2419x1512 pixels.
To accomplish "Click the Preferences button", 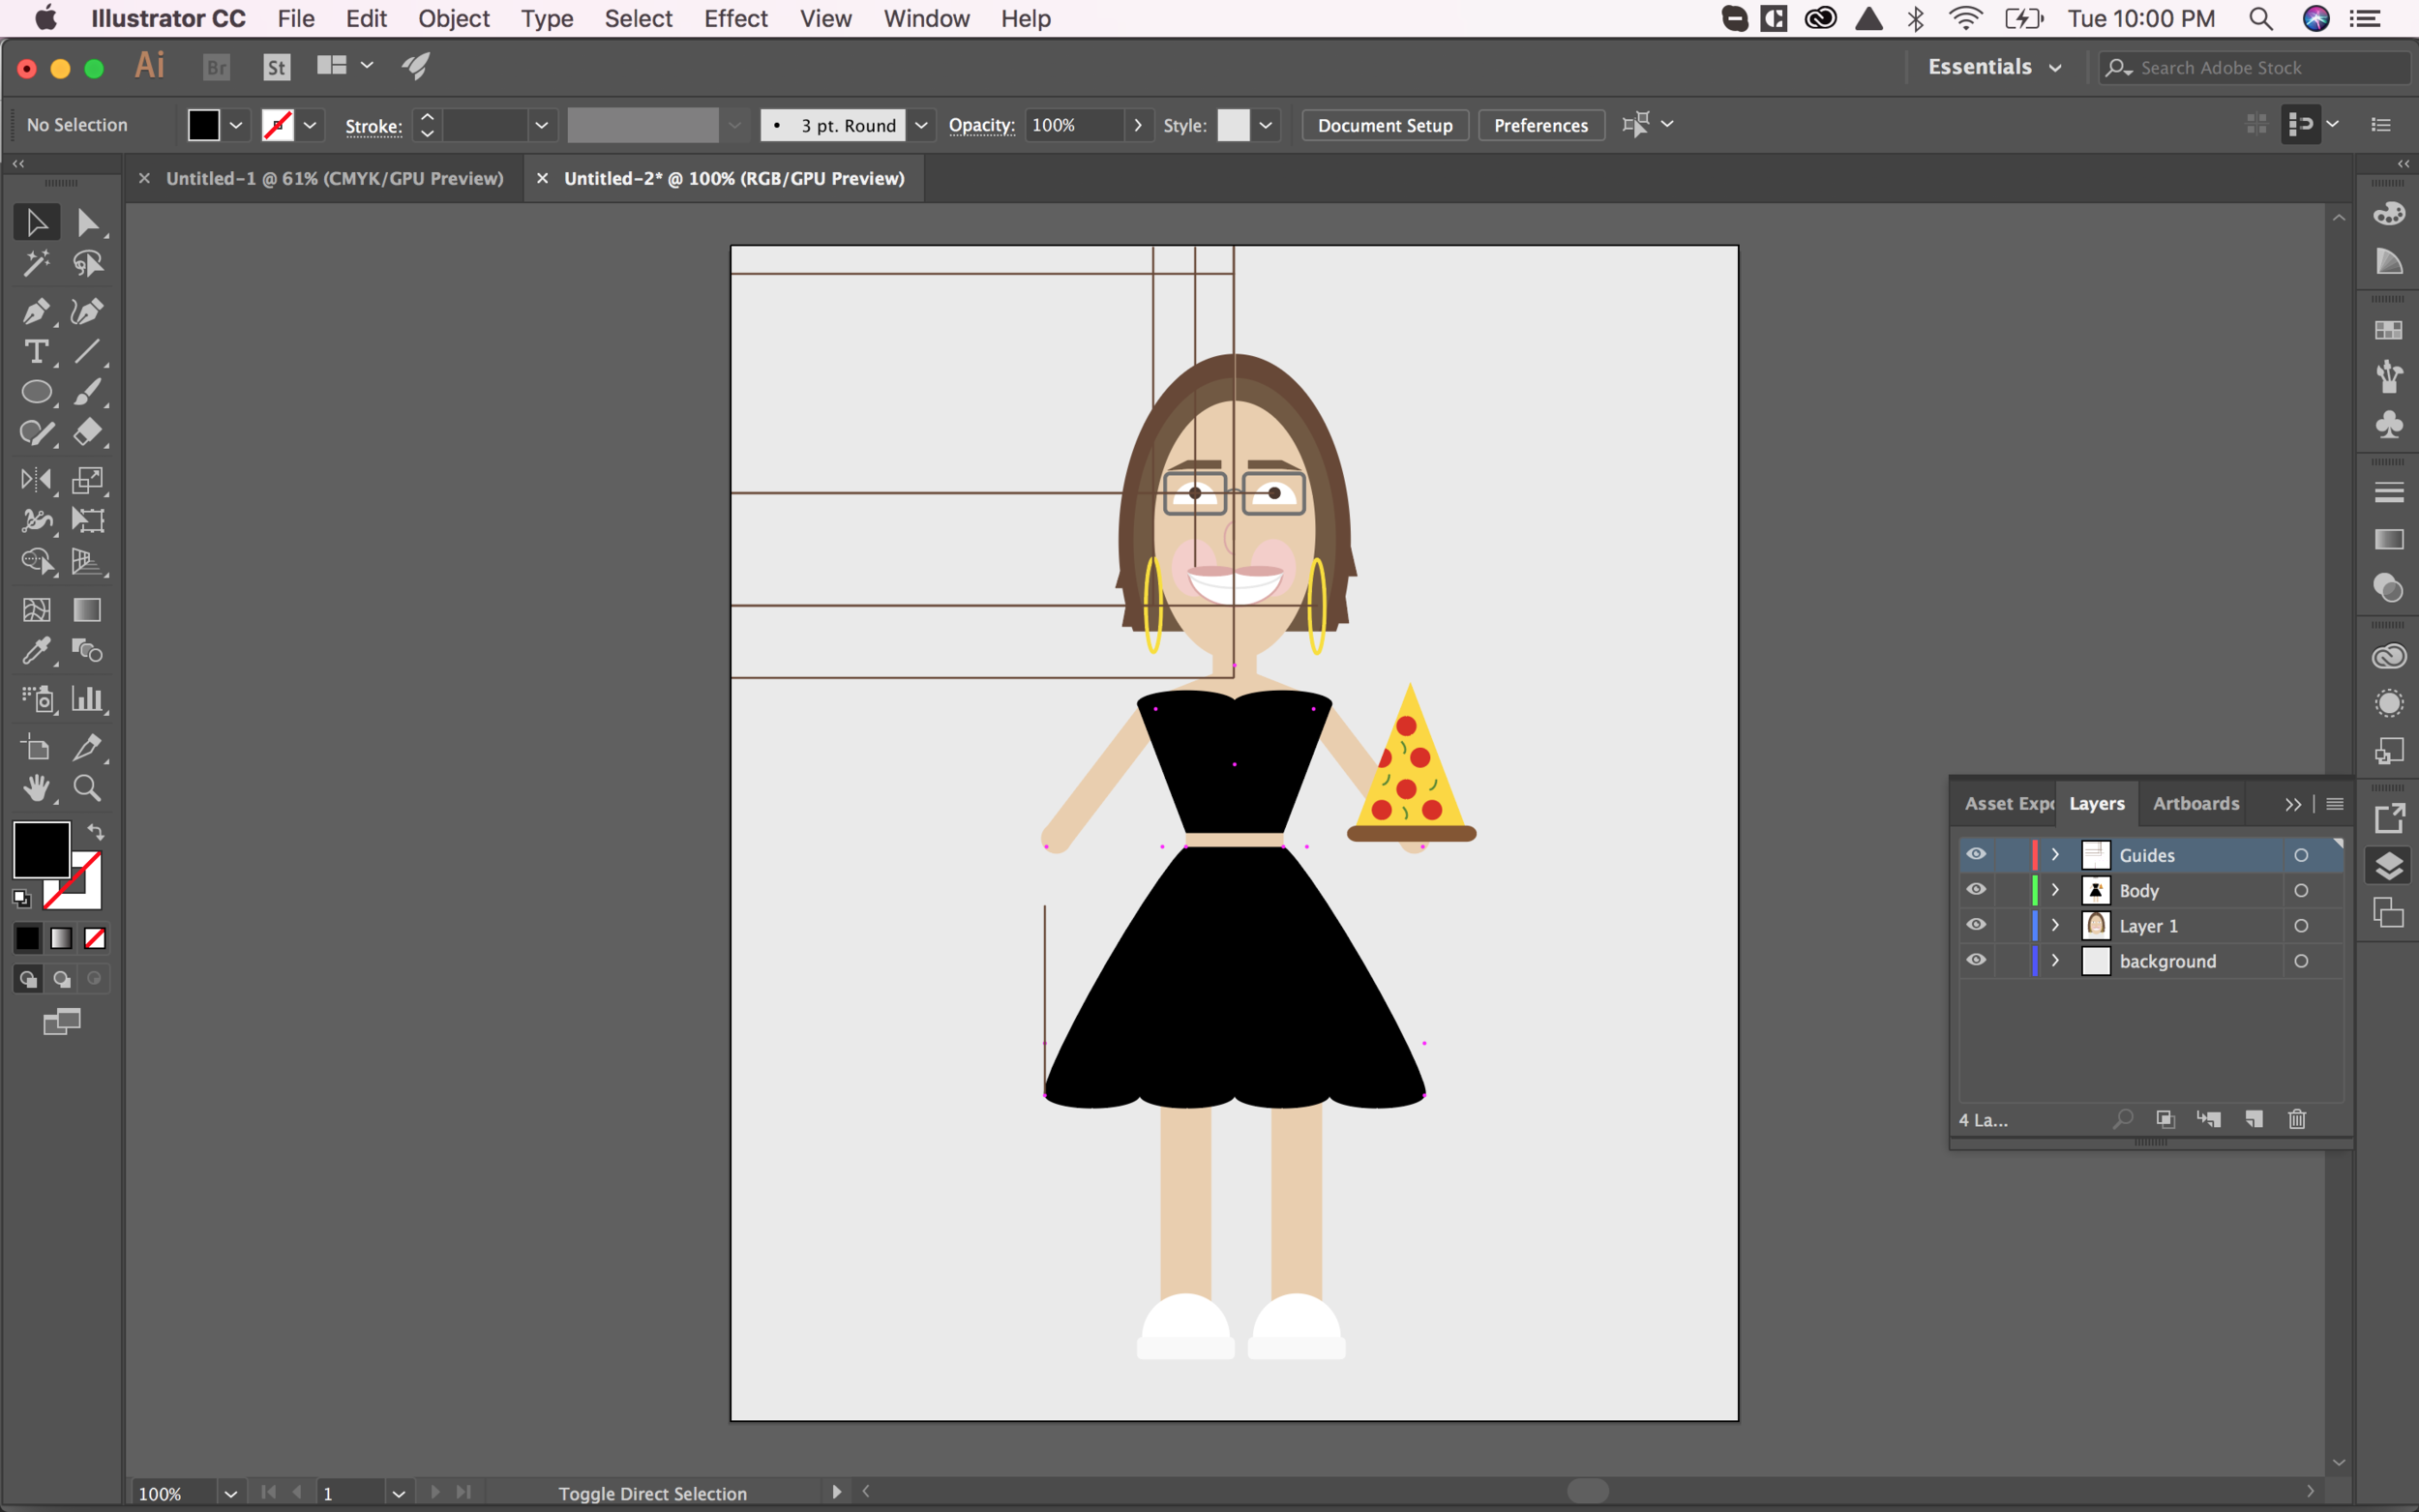I will pyautogui.click(x=1540, y=125).
